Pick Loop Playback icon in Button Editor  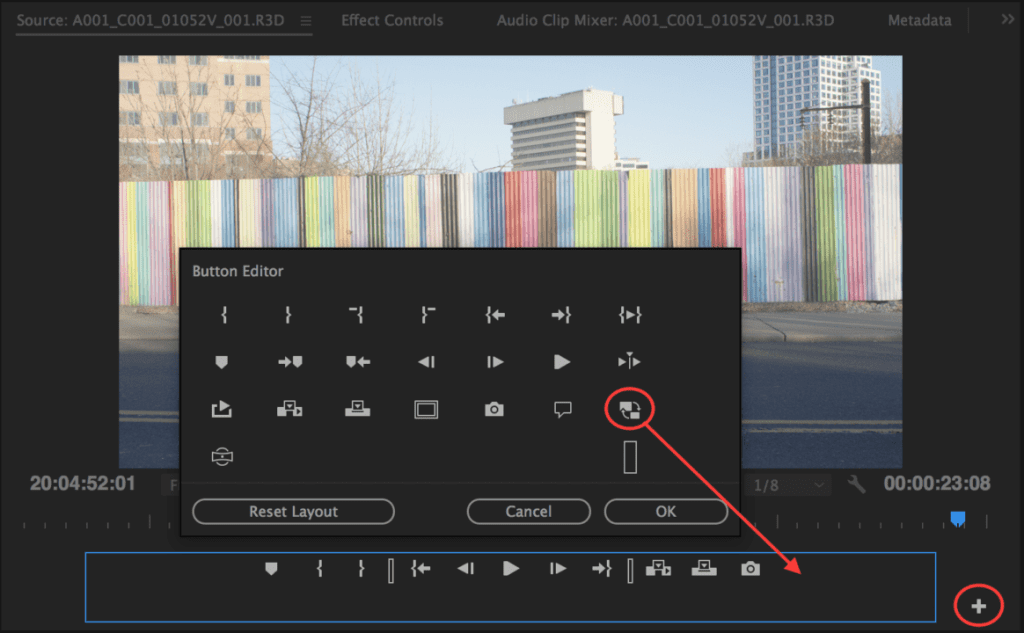point(221,409)
